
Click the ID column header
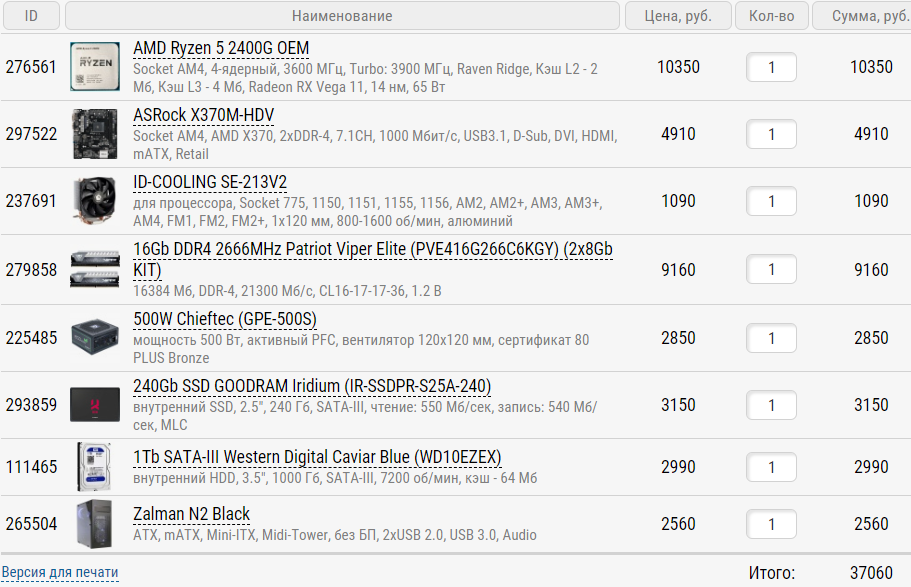31,16
